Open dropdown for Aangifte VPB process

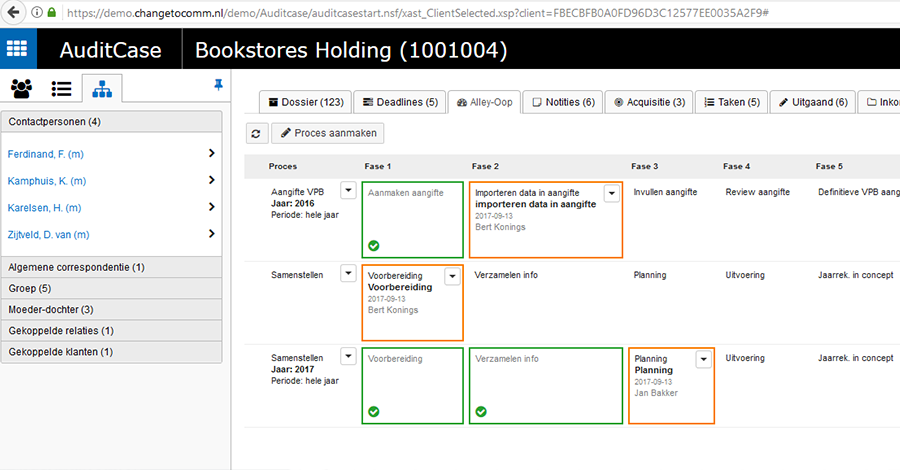(x=348, y=190)
